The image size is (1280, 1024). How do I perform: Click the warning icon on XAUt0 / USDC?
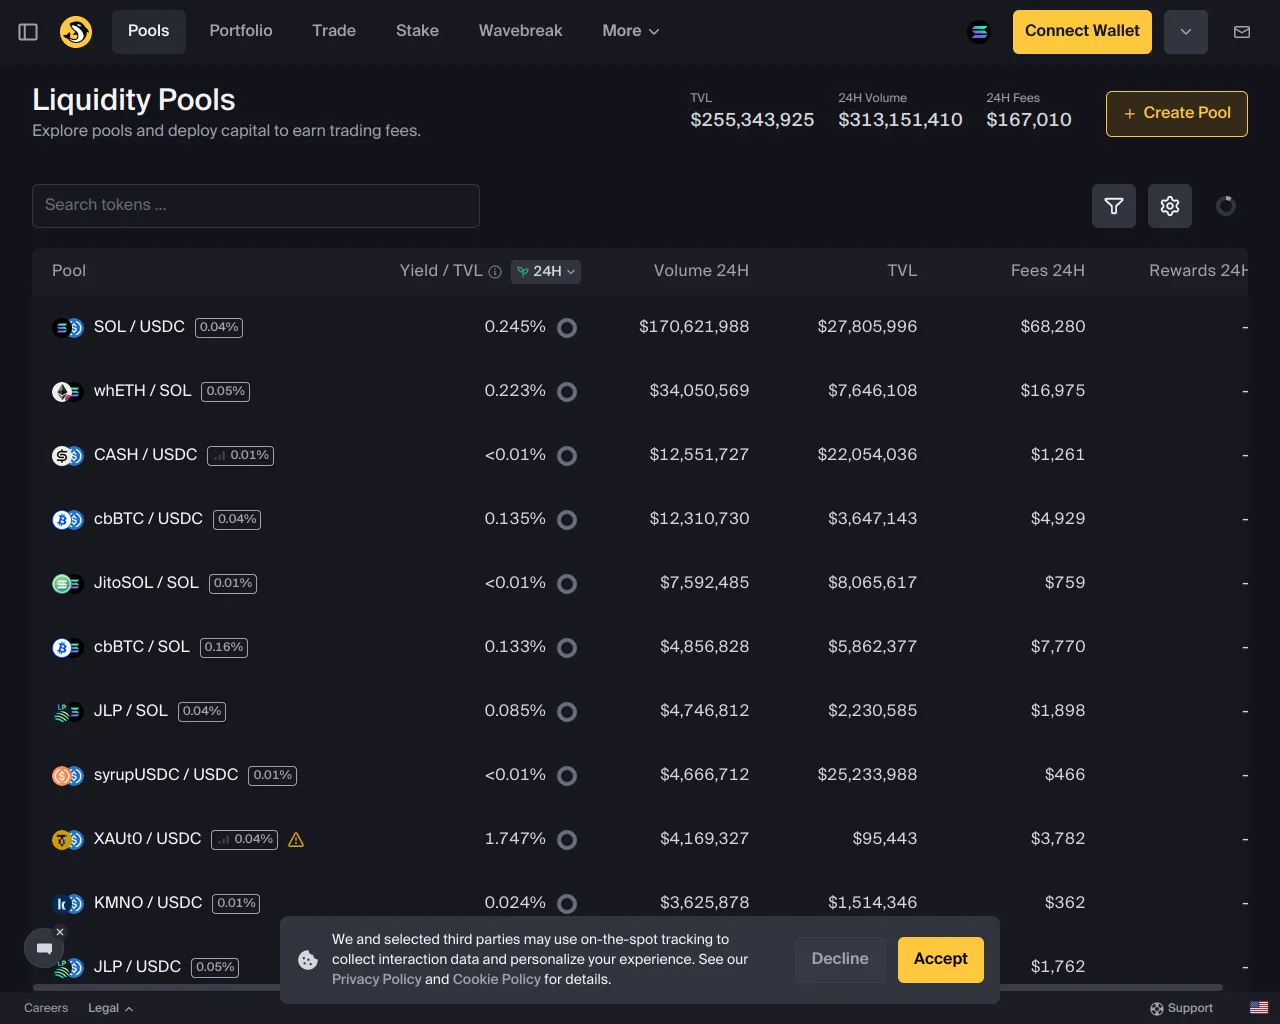click(296, 840)
